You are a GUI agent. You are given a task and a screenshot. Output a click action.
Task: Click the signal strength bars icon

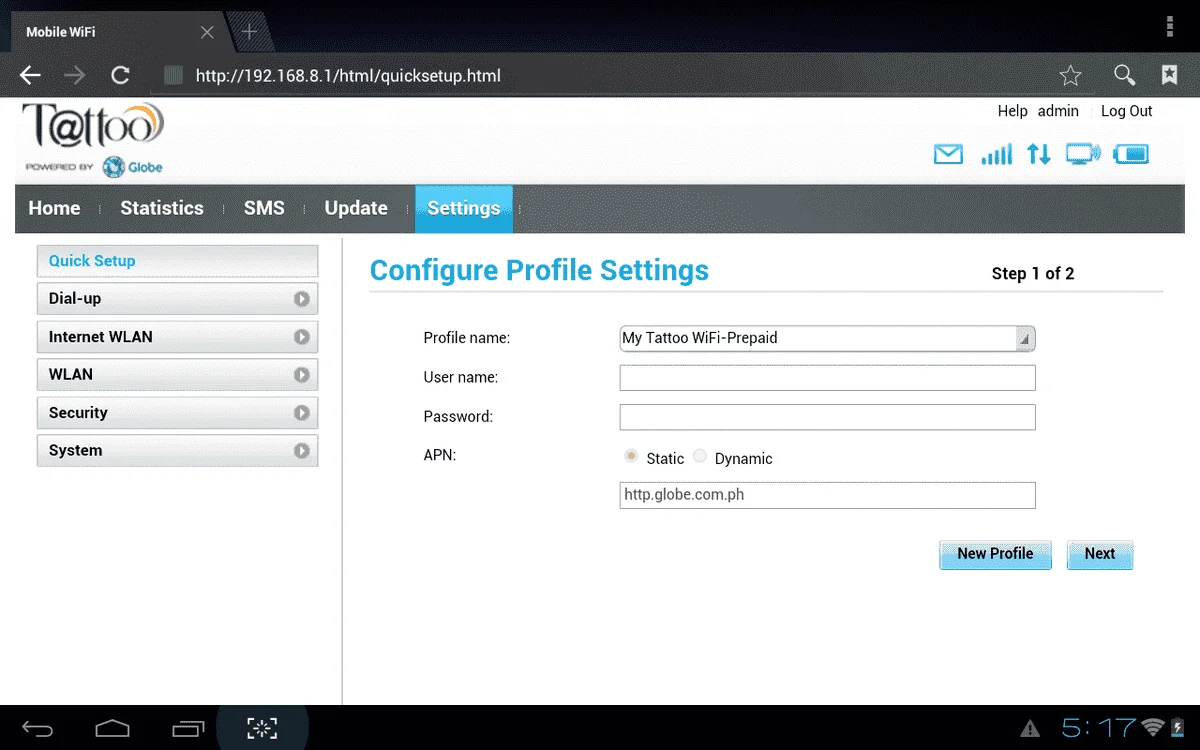(x=997, y=154)
